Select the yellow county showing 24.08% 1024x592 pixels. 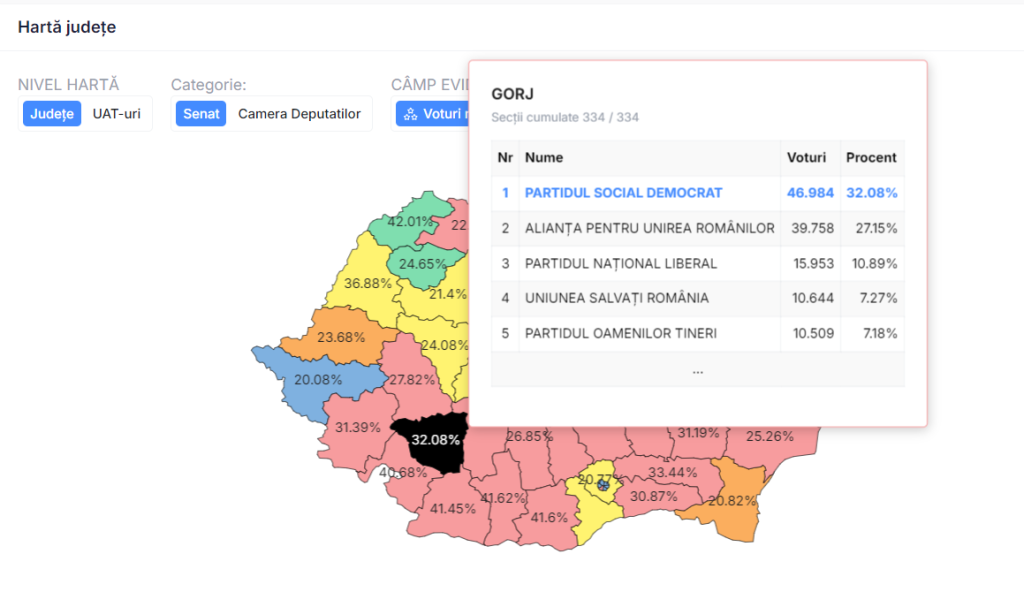(444, 345)
